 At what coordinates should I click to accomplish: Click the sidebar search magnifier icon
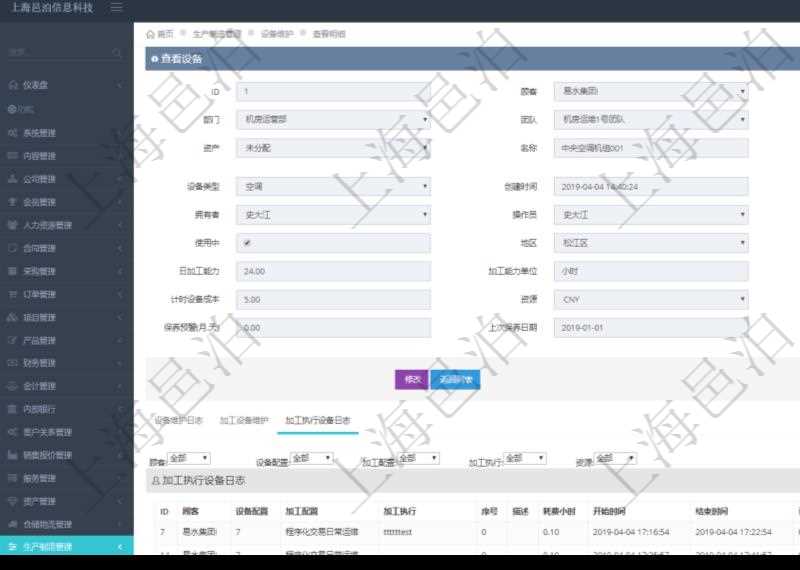[117, 53]
